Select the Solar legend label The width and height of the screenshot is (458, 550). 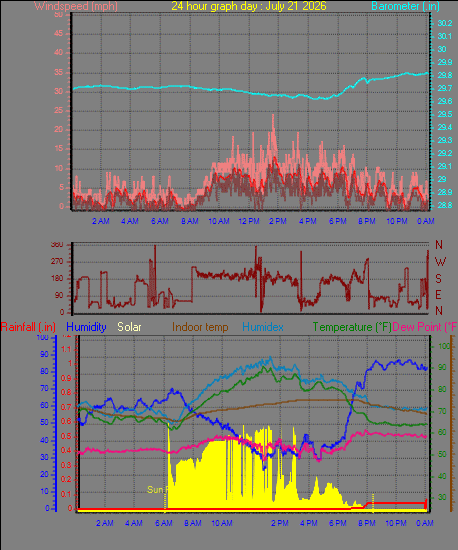point(129,327)
